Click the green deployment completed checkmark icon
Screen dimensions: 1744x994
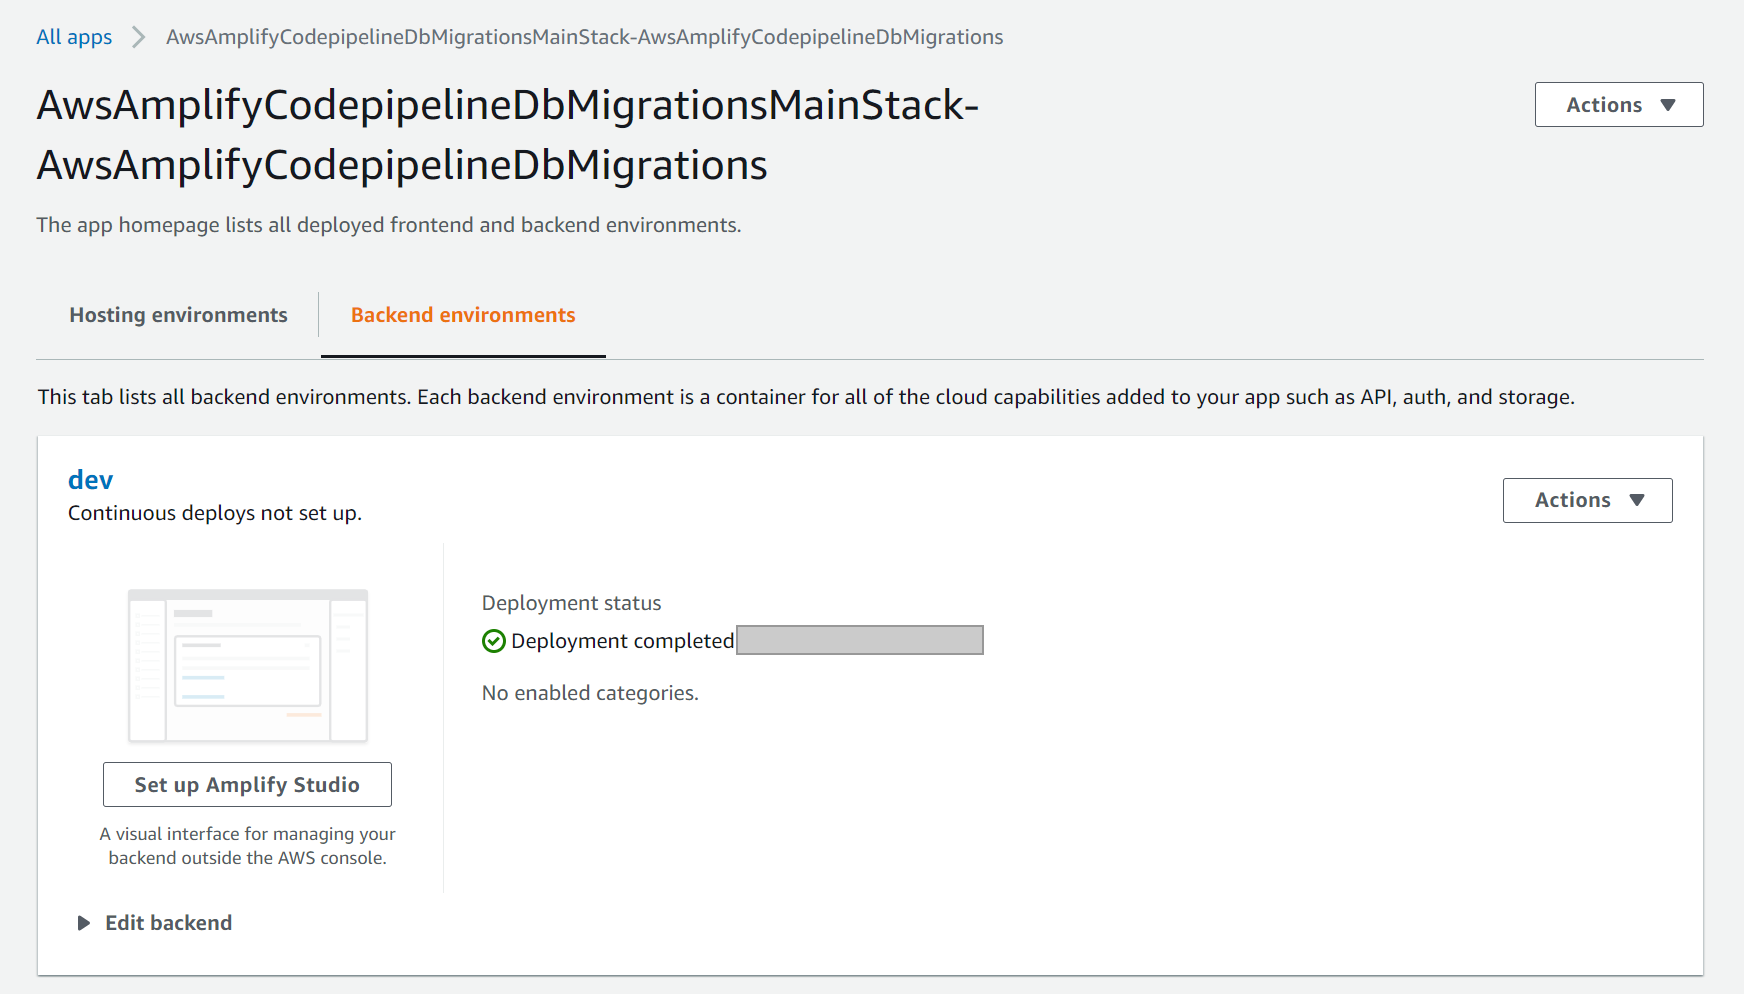pos(494,641)
